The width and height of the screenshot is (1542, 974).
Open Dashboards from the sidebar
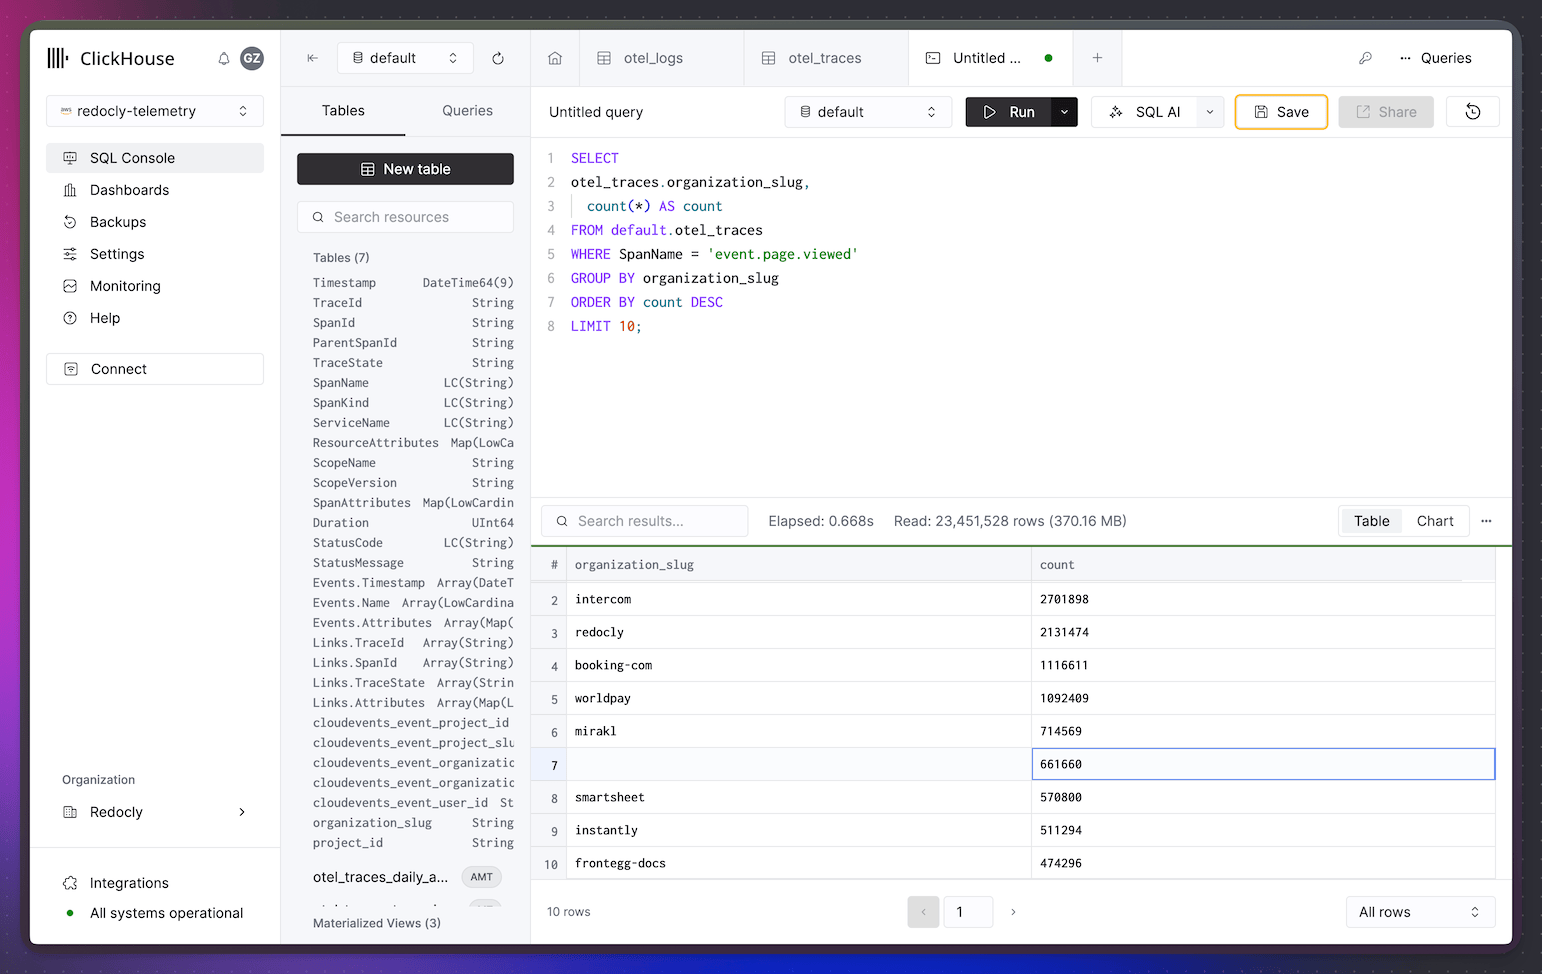pos(155,190)
